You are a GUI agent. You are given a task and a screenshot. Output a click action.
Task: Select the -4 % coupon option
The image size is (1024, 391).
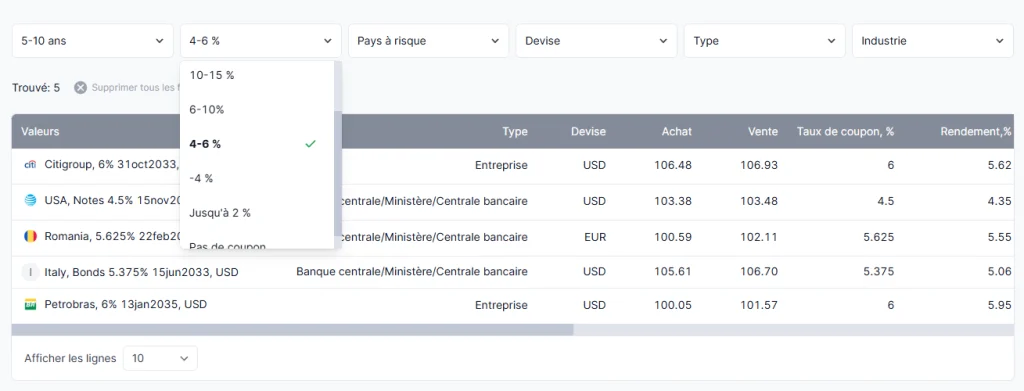[257, 178]
